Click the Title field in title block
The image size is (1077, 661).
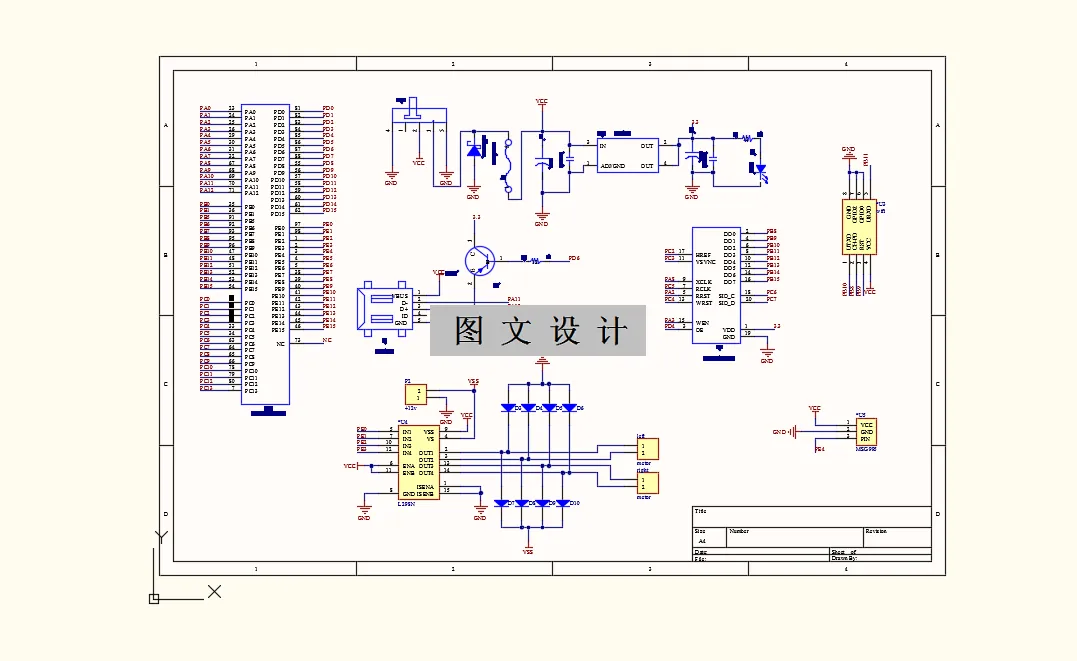pyautogui.click(x=811, y=517)
